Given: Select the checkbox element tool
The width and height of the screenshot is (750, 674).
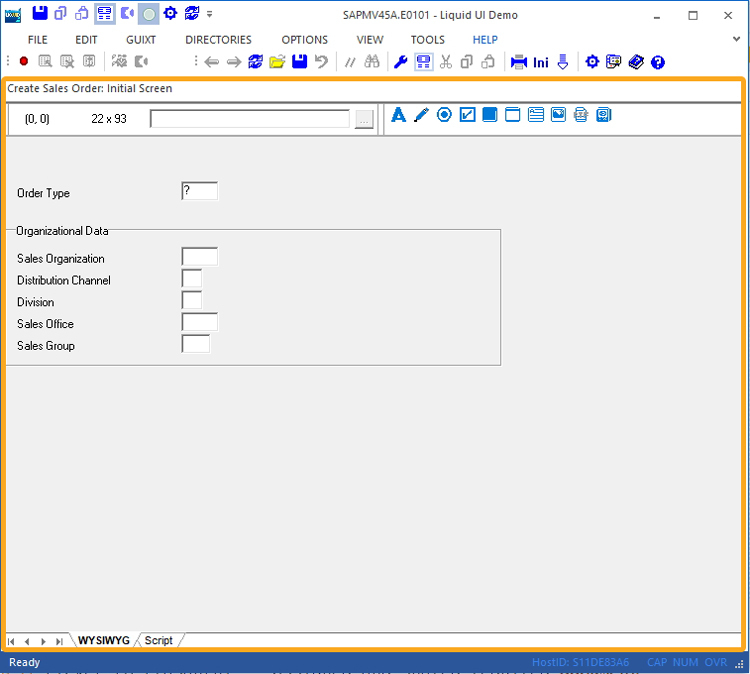Looking at the screenshot, I should point(467,115).
